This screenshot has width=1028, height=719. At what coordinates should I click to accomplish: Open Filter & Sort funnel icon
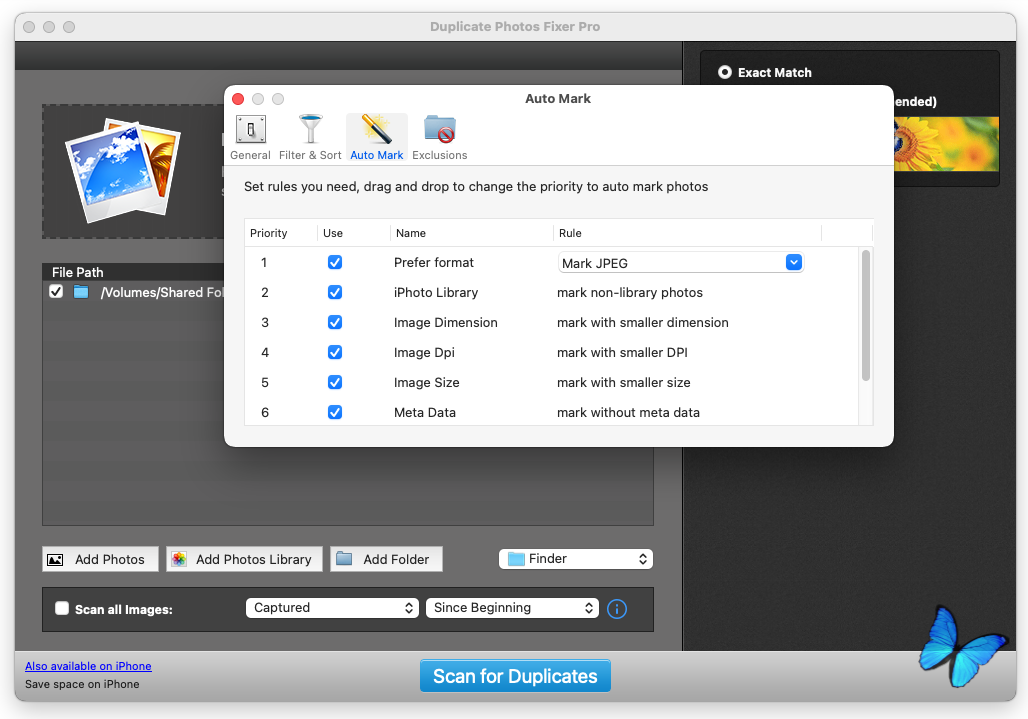pos(310,131)
